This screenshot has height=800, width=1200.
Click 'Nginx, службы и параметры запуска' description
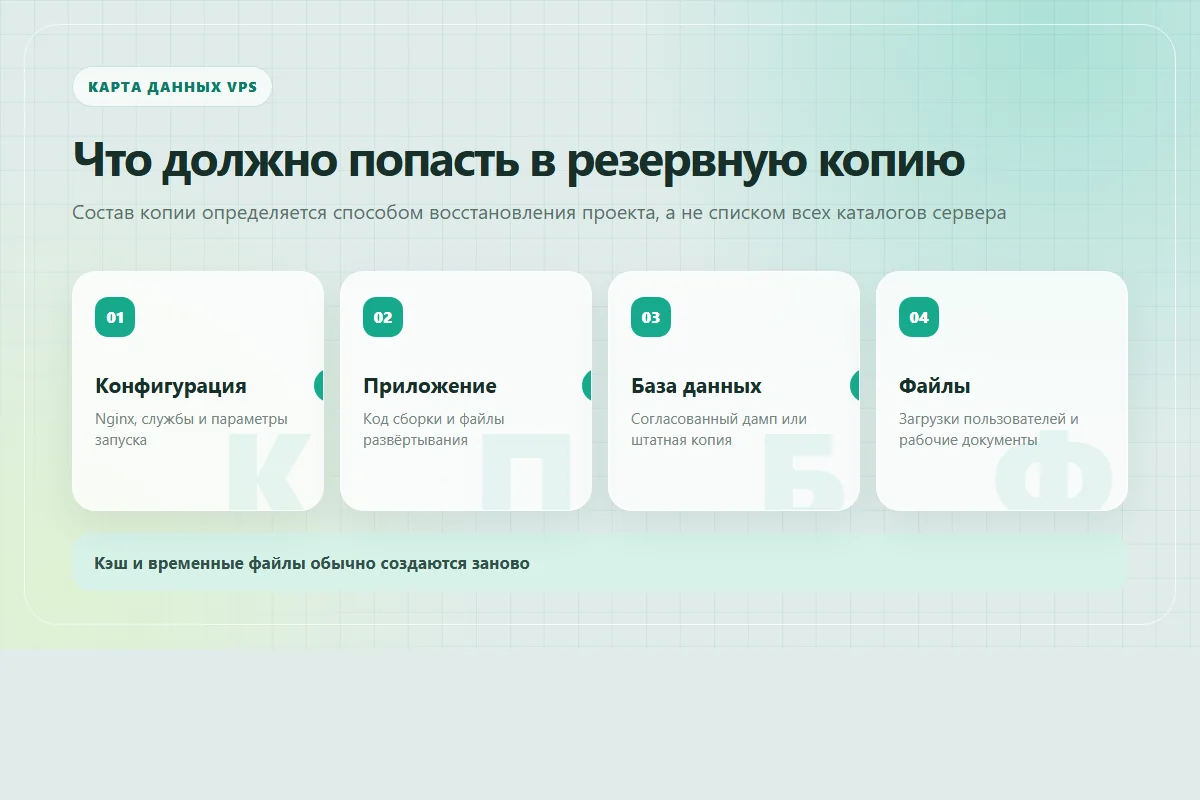pyautogui.click(x=191, y=429)
